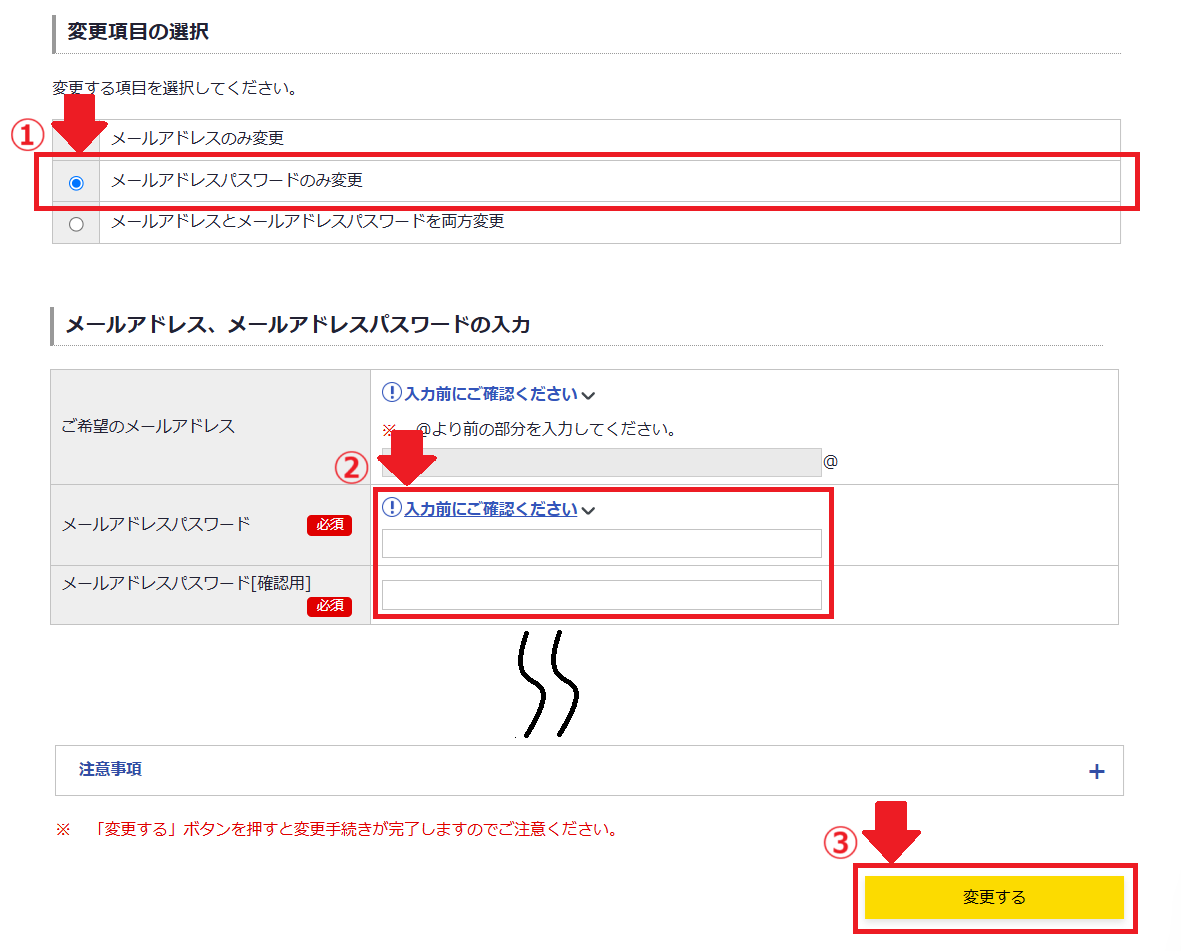Open 入力前にご確認ください link in the email address row
The width and height of the screenshot is (1181, 951).
point(490,393)
